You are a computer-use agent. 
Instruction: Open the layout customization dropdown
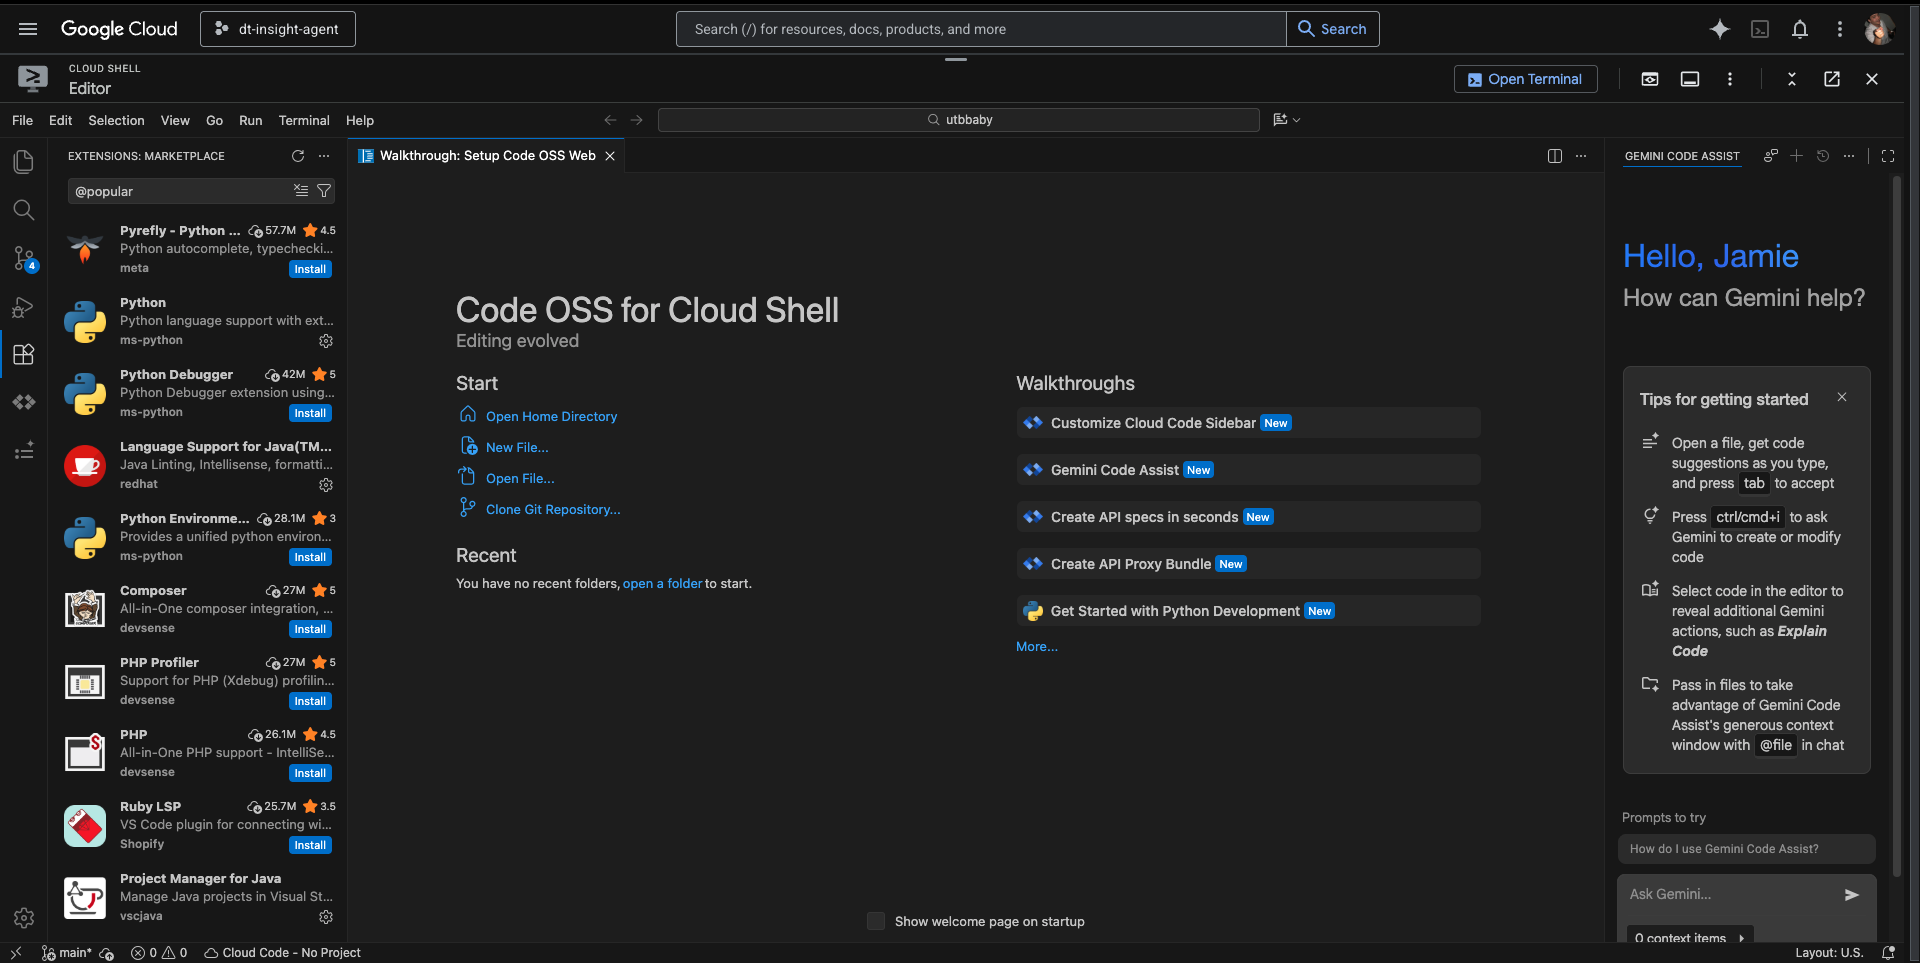[x=1287, y=120]
